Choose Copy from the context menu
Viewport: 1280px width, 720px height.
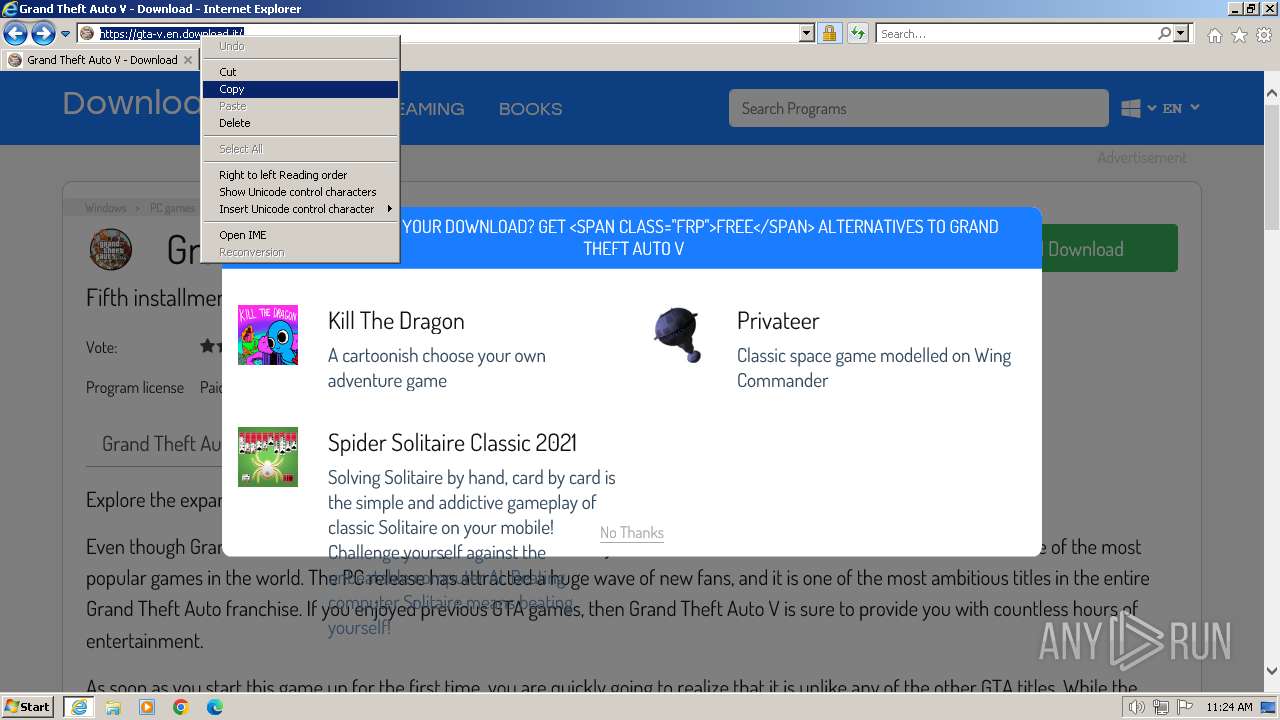click(300, 89)
